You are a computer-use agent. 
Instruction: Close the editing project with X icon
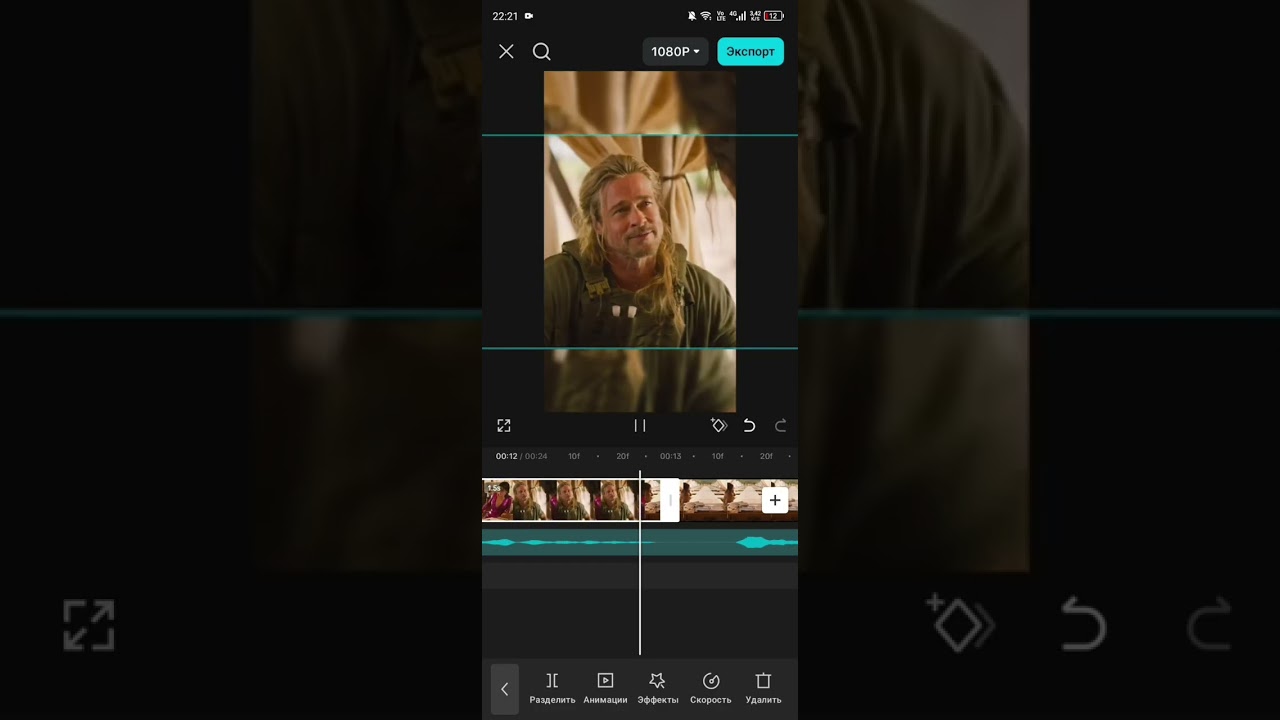506,51
